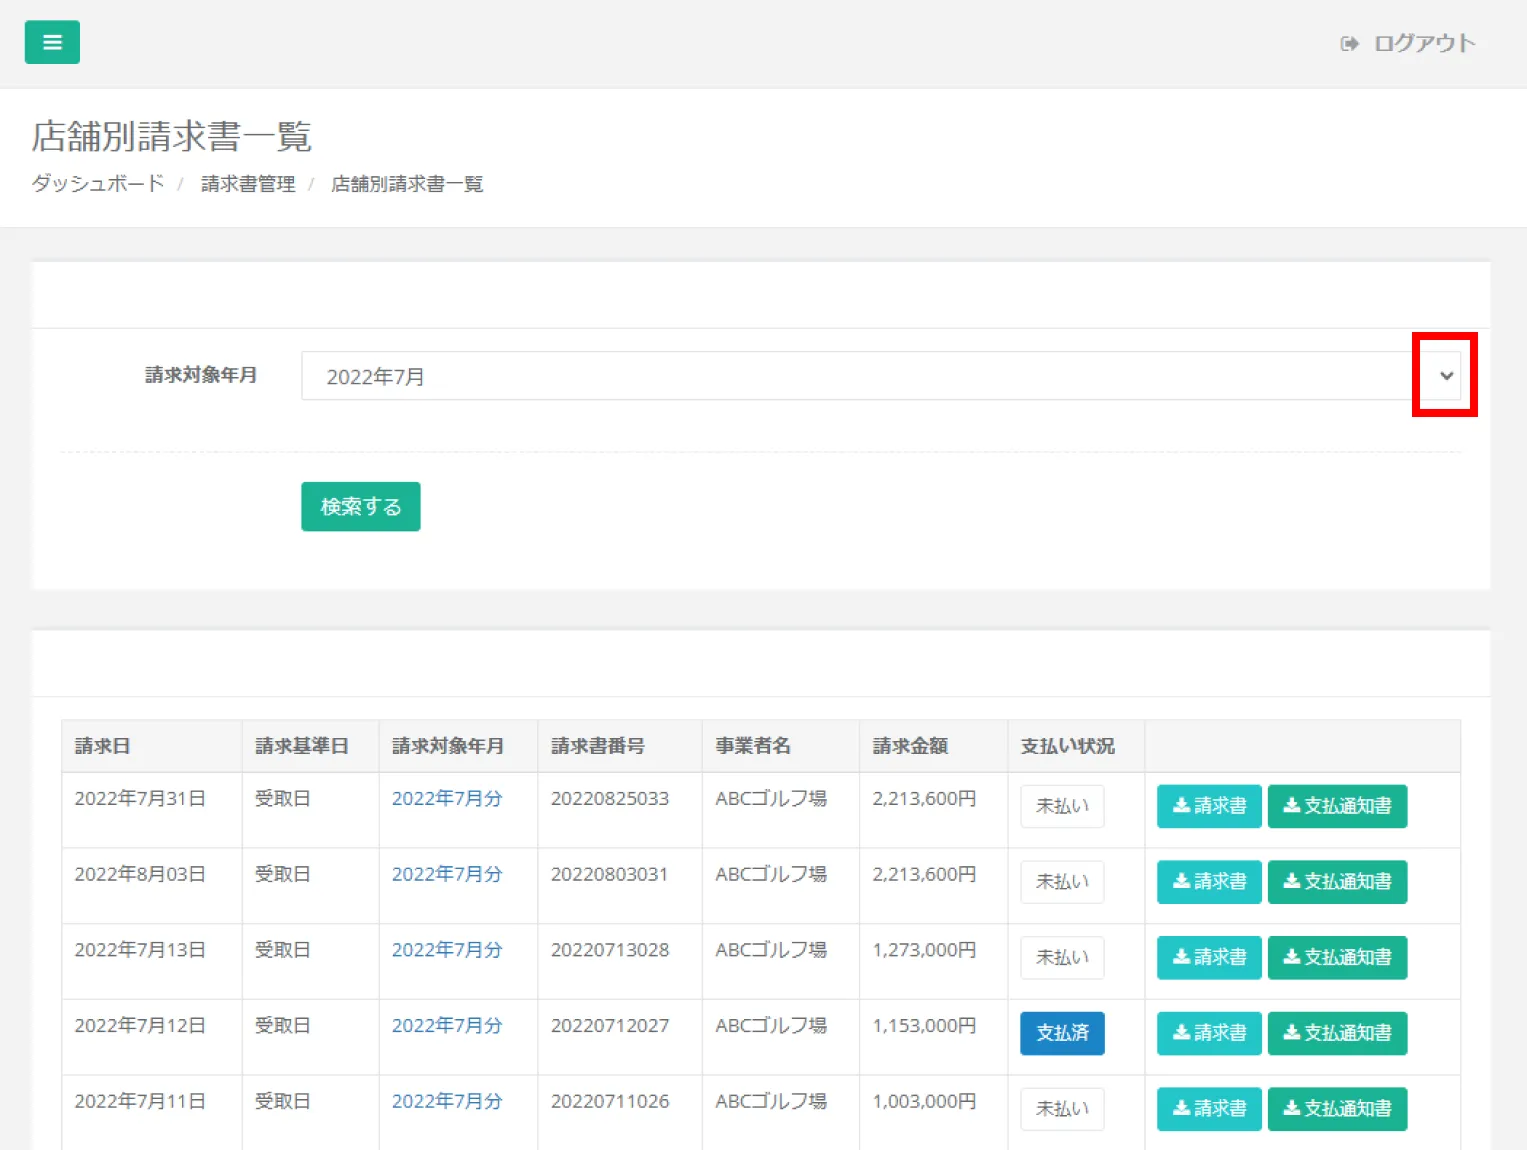The width and height of the screenshot is (1527, 1150).
Task: Open 請求書管理 breadcrumb link
Action: click(248, 184)
